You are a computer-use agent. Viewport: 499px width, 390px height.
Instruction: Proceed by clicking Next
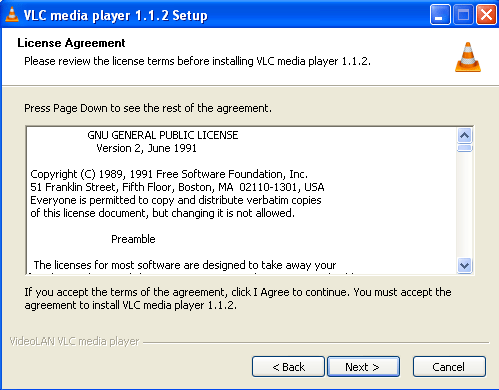coord(363,367)
